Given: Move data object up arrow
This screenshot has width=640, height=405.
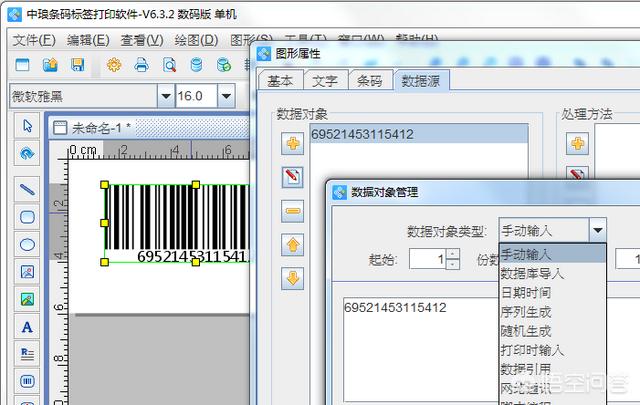Looking at the screenshot, I should coord(293,245).
